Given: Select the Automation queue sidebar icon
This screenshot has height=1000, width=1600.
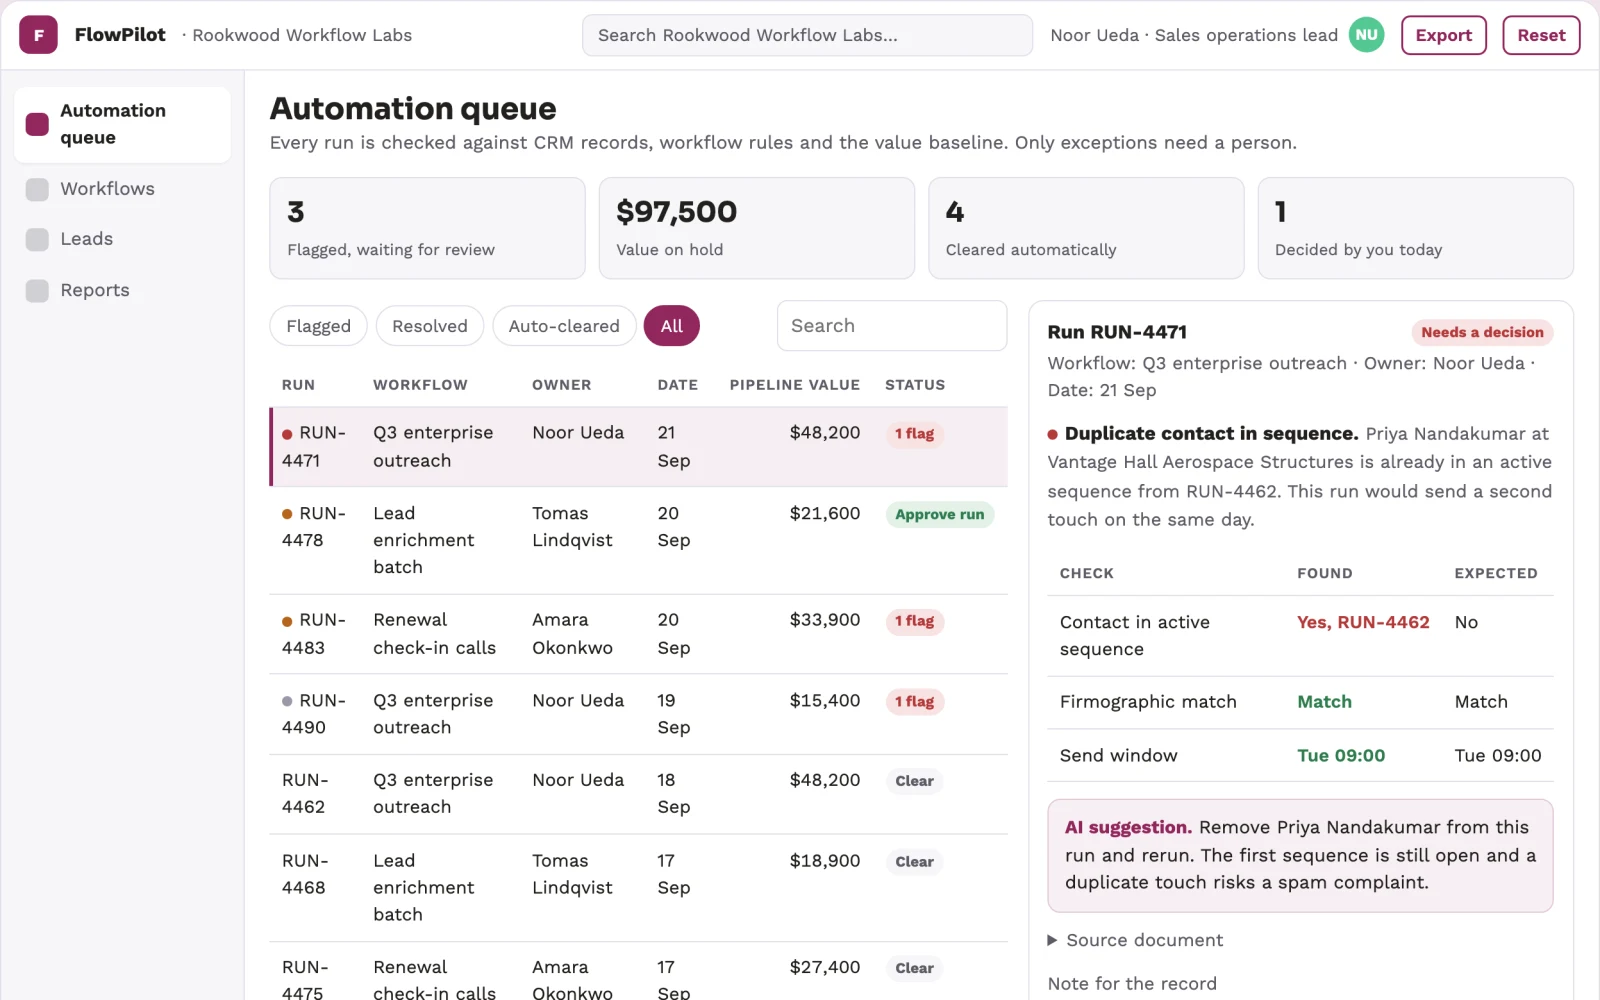Looking at the screenshot, I should pos(37,124).
